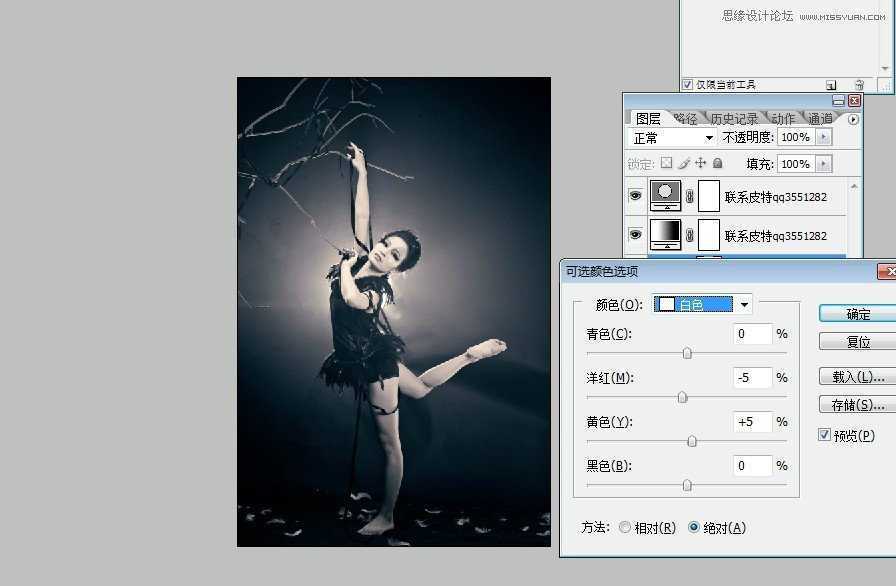The height and width of the screenshot is (586, 896).
Task: Open the 正常 blend mode dropdown
Action: pos(671,138)
